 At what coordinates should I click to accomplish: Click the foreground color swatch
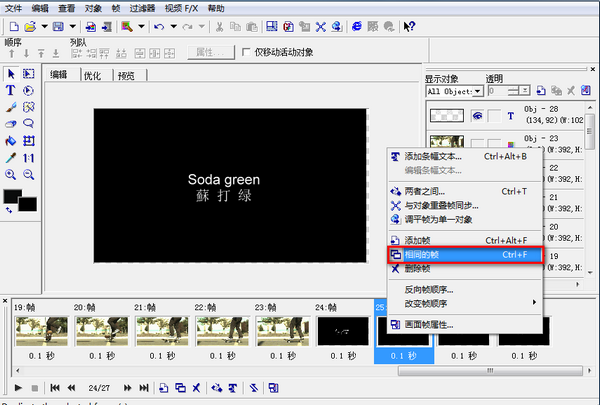tap(11, 196)
